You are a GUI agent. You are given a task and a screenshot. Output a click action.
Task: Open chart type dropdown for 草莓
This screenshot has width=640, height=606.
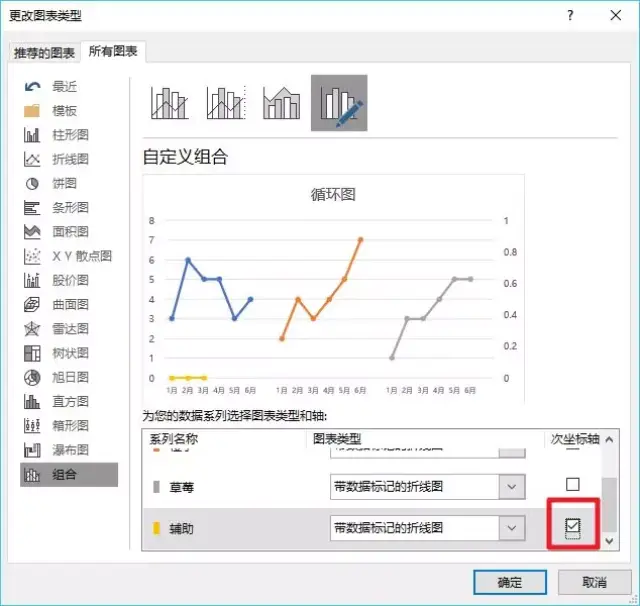click(x=512, y=486)
